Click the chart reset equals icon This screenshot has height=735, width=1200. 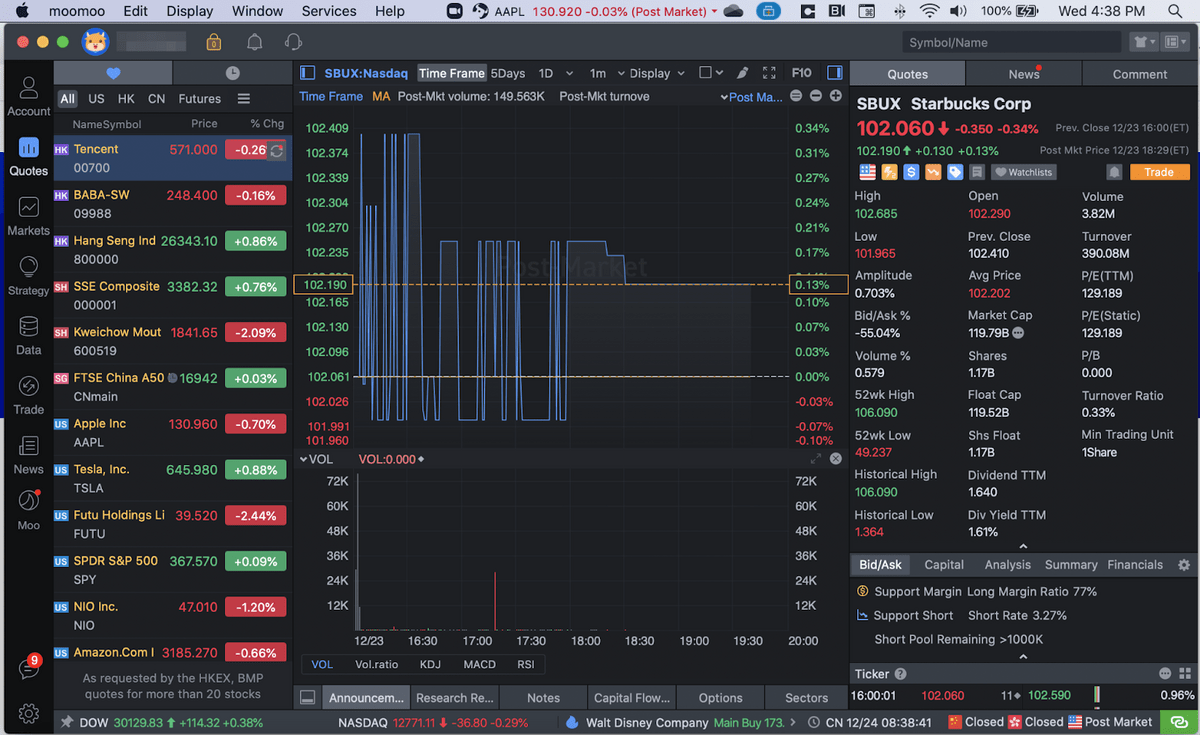[x=796, y=96]
